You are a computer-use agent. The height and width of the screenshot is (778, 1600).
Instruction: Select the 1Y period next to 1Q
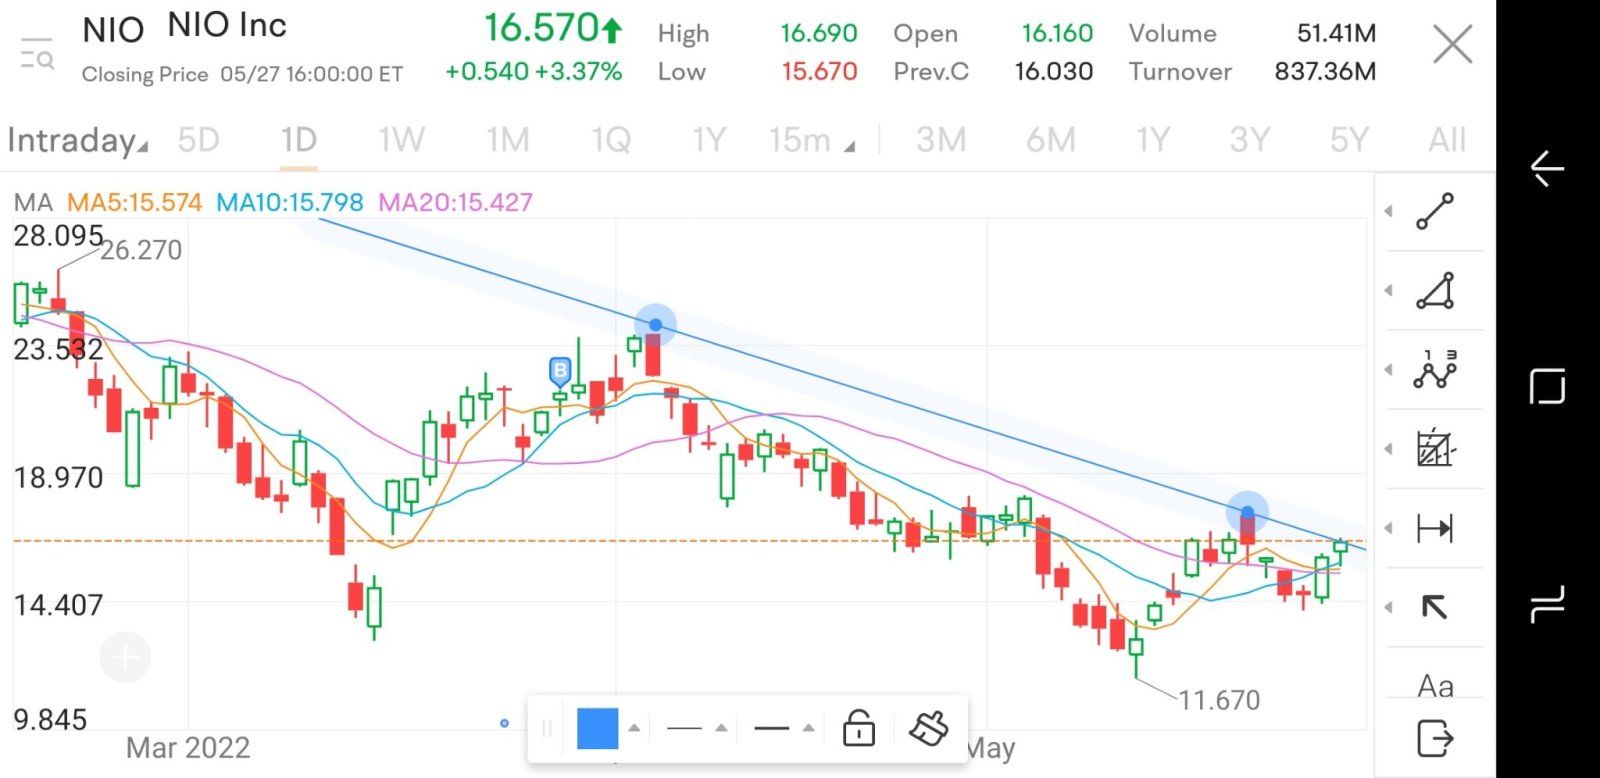(x=709, y=140)
